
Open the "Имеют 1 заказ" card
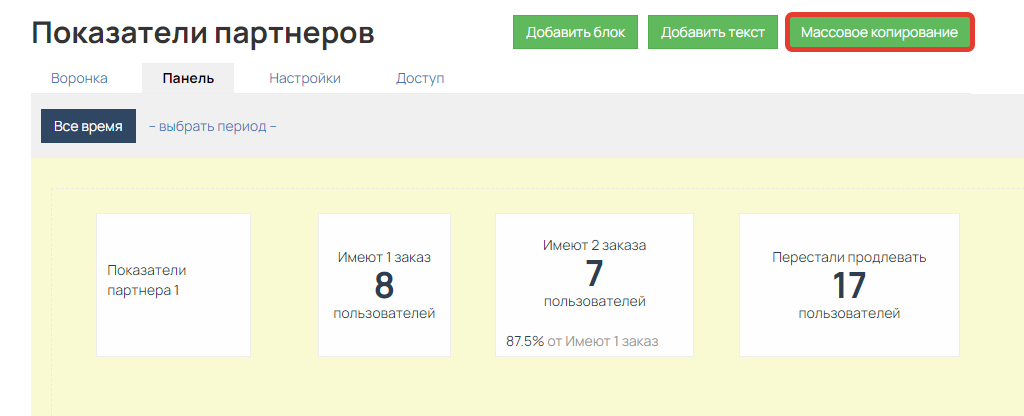pyautogui.click(x=384, y=285)
